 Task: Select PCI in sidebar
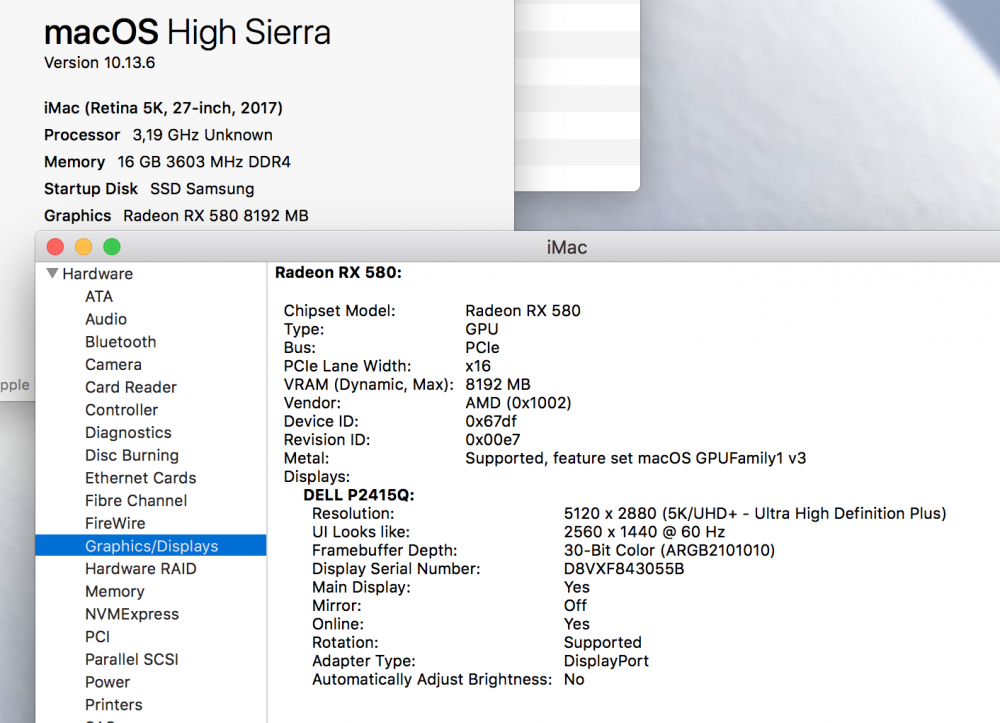pyautogui.click(x=98, y=637)
